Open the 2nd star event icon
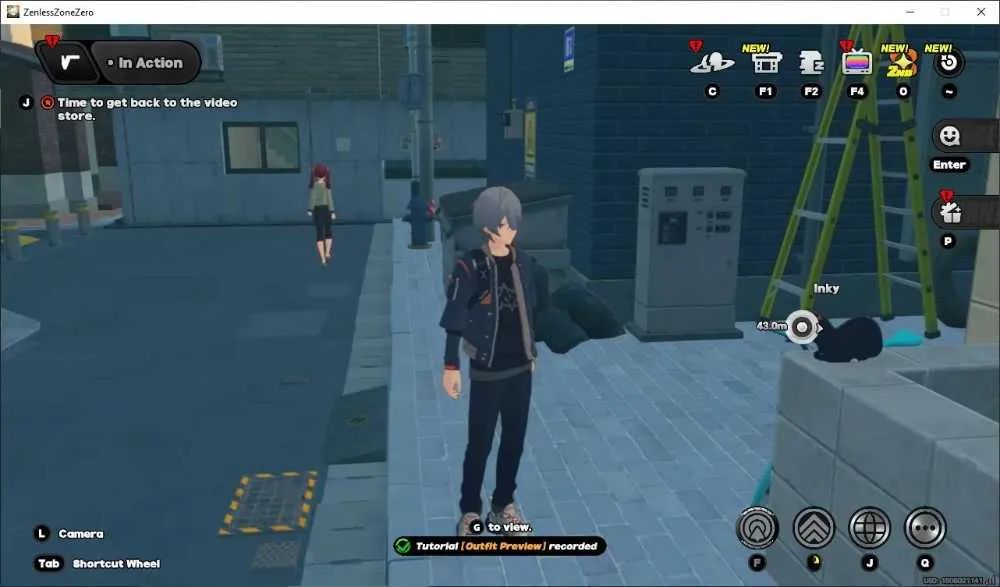Image resolution: width=1000 pixels, height=587 pixels. click(x=902, y=64)
